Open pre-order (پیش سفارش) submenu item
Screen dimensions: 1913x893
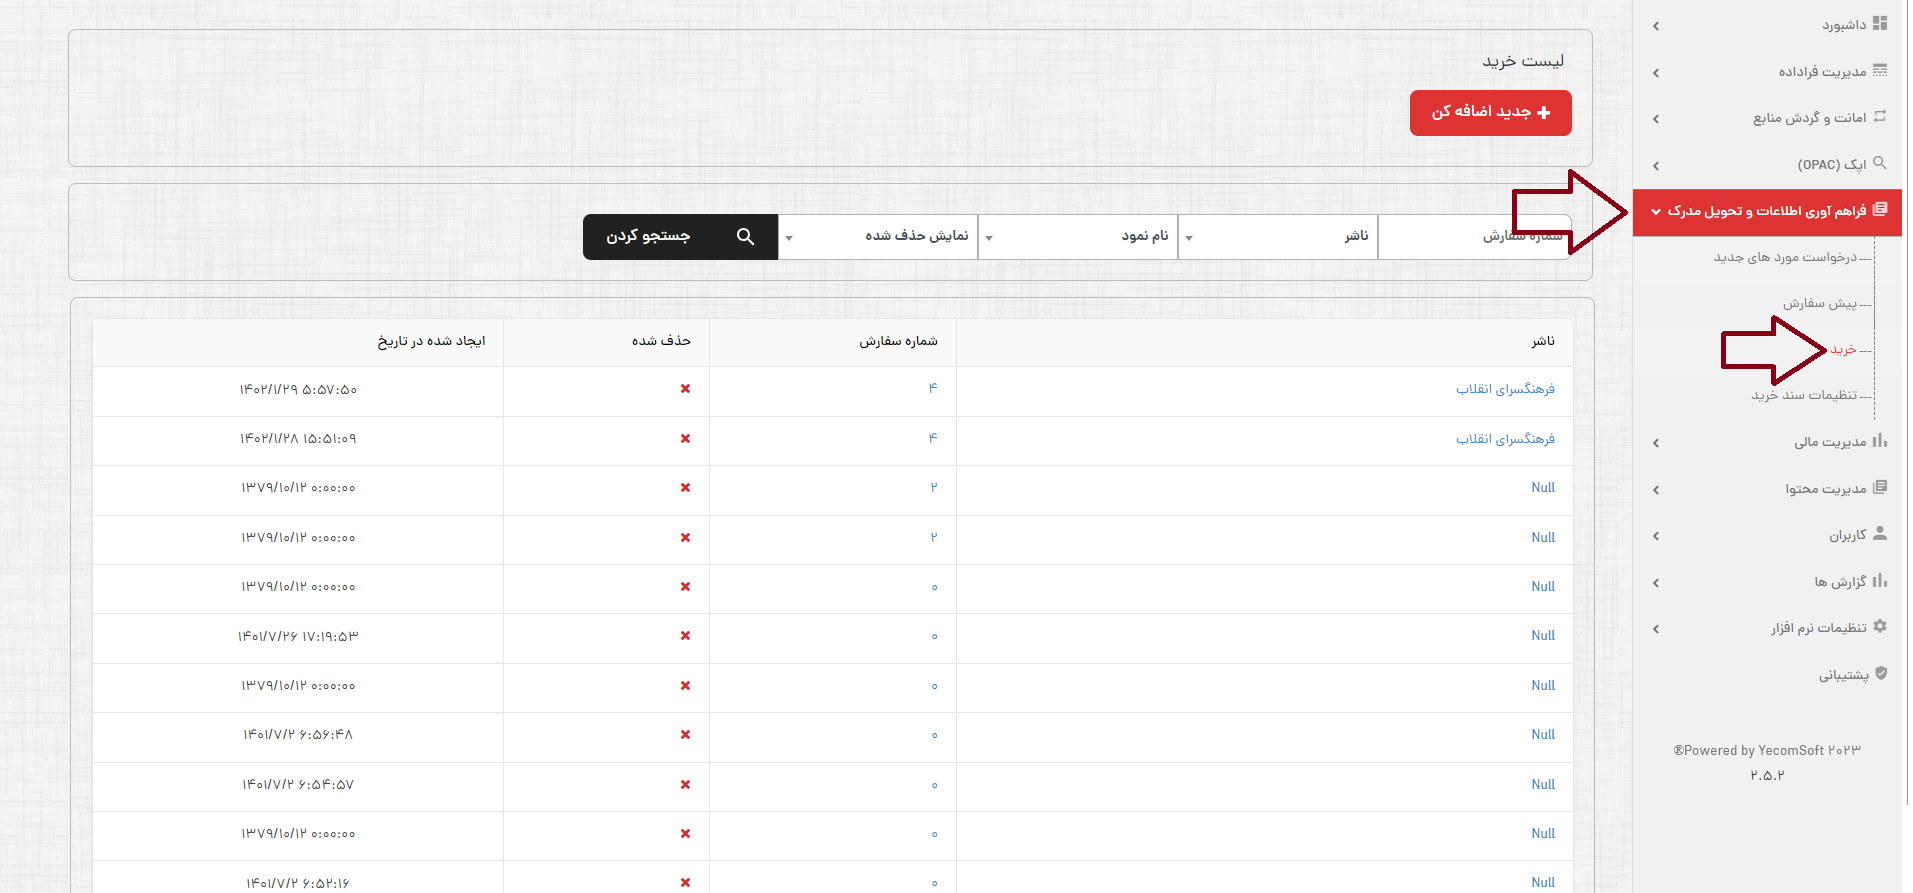coord(1819,303)
